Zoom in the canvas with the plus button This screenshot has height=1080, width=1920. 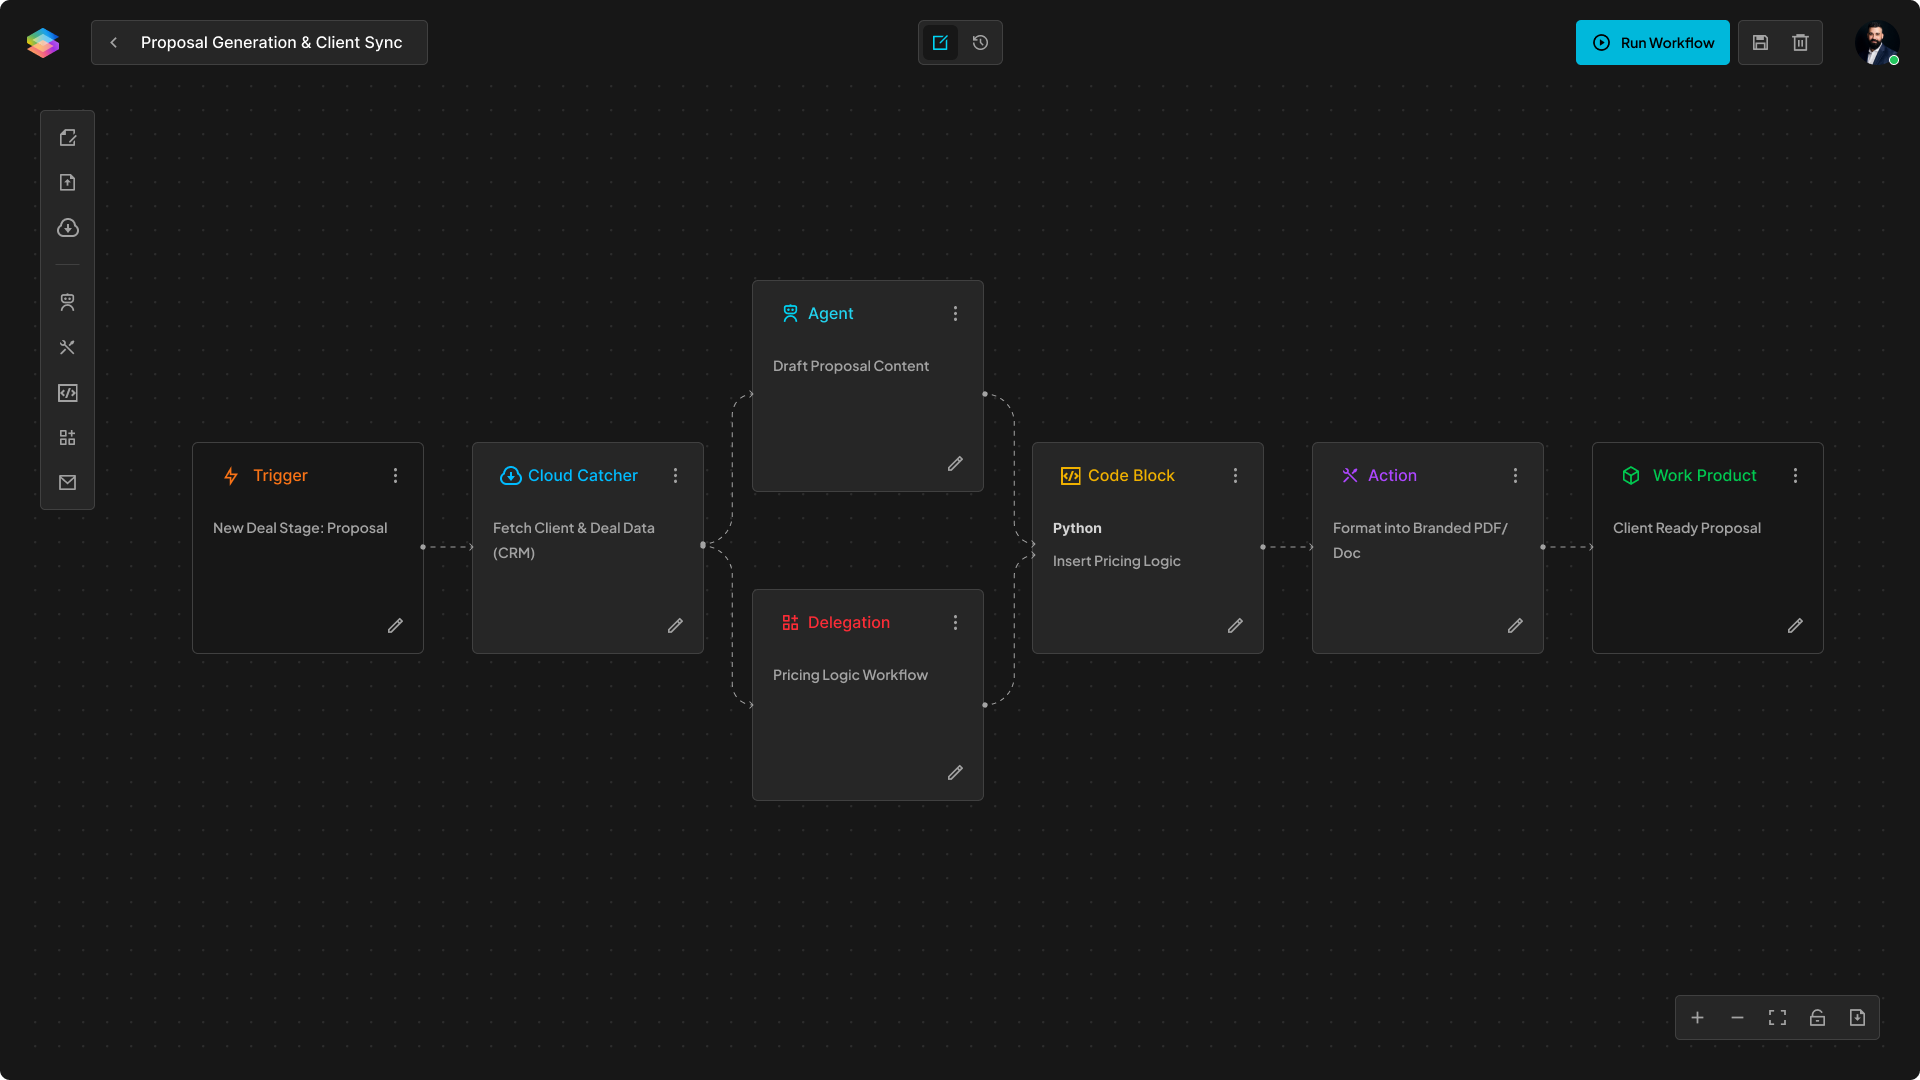tap(1697, 1018)
